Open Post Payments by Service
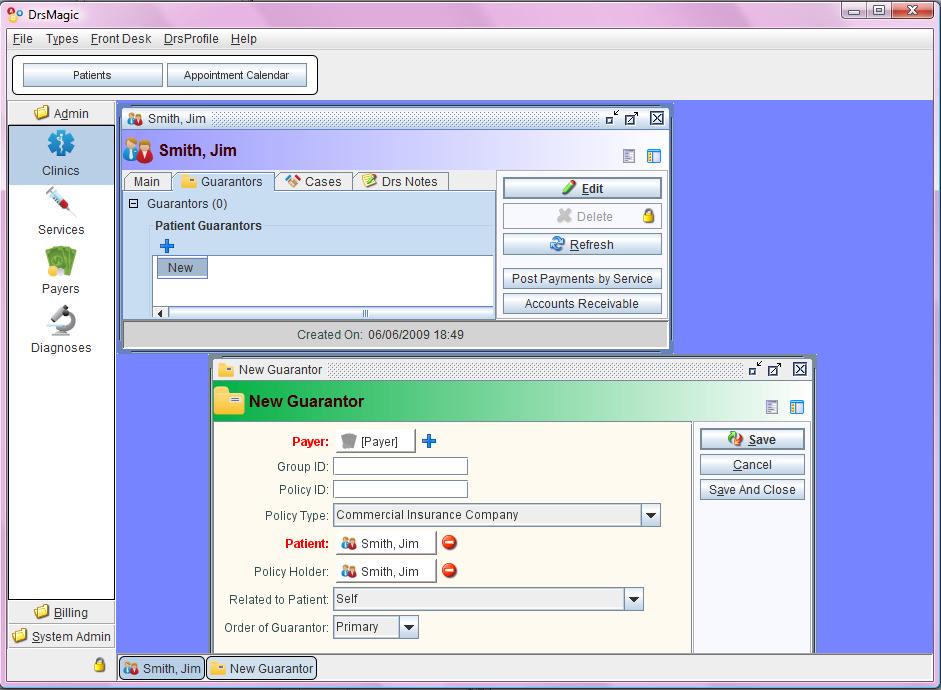 click(582, 278)
